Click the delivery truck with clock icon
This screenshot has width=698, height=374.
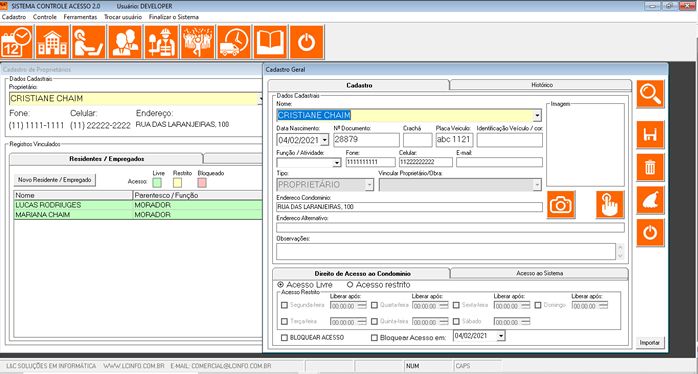pos(234,42)
